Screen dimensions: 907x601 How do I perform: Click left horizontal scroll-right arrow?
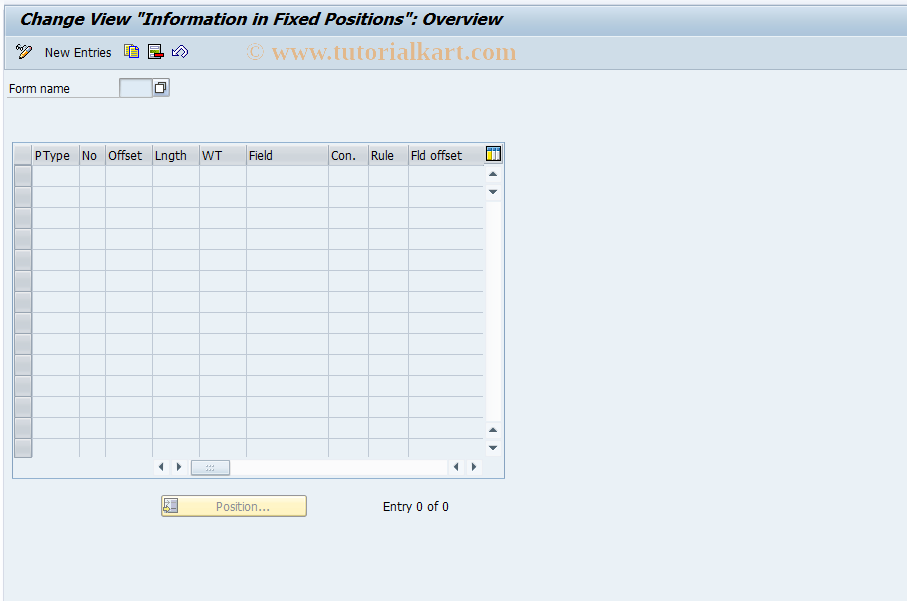pyautogui.click(x=179, y=467)
